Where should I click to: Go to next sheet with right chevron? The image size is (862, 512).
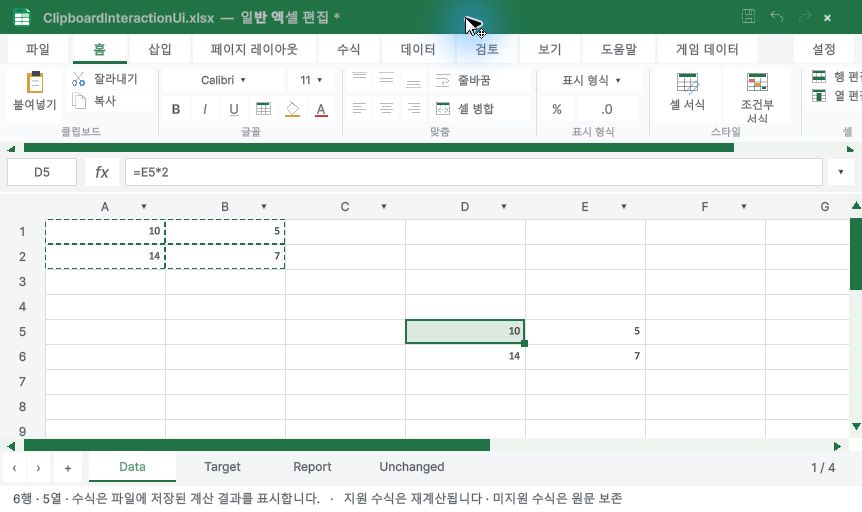click(x=38, y=468)
